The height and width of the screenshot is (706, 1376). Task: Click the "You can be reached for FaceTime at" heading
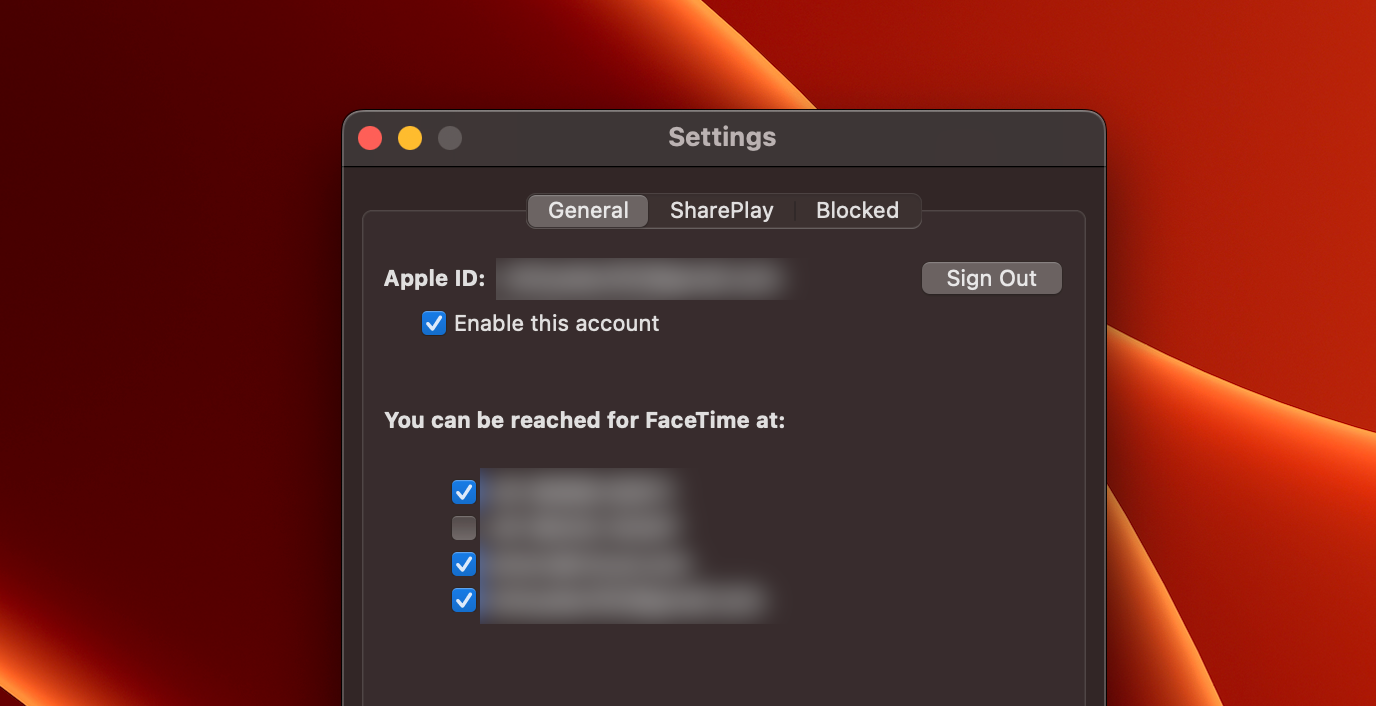click(x=585, y=420)
